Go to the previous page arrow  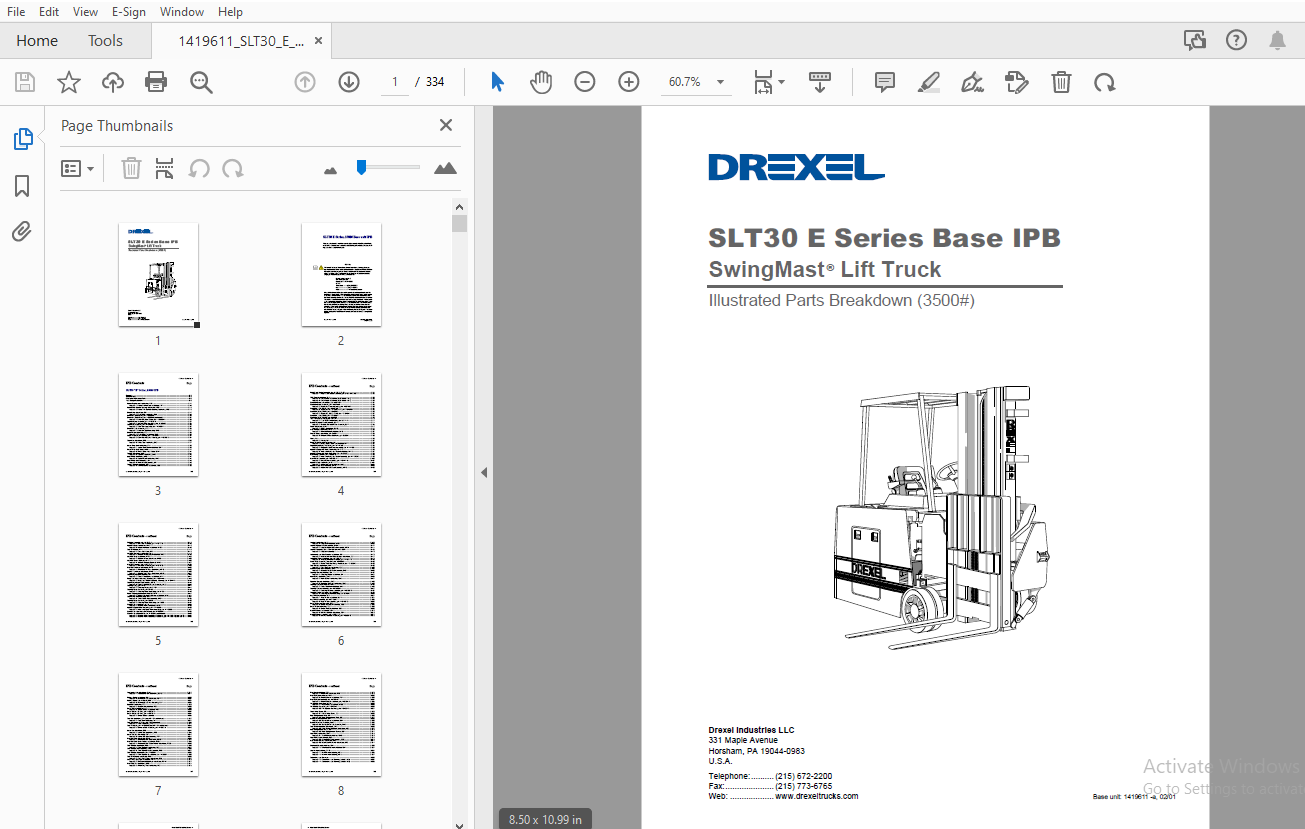(x=305, y=82)
